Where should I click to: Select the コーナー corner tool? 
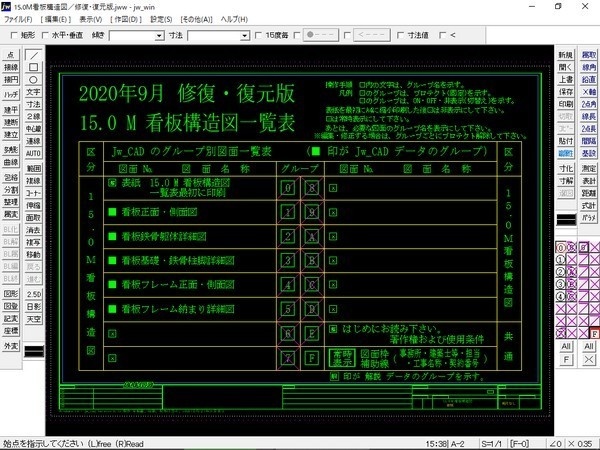click(x=33, y=193)
